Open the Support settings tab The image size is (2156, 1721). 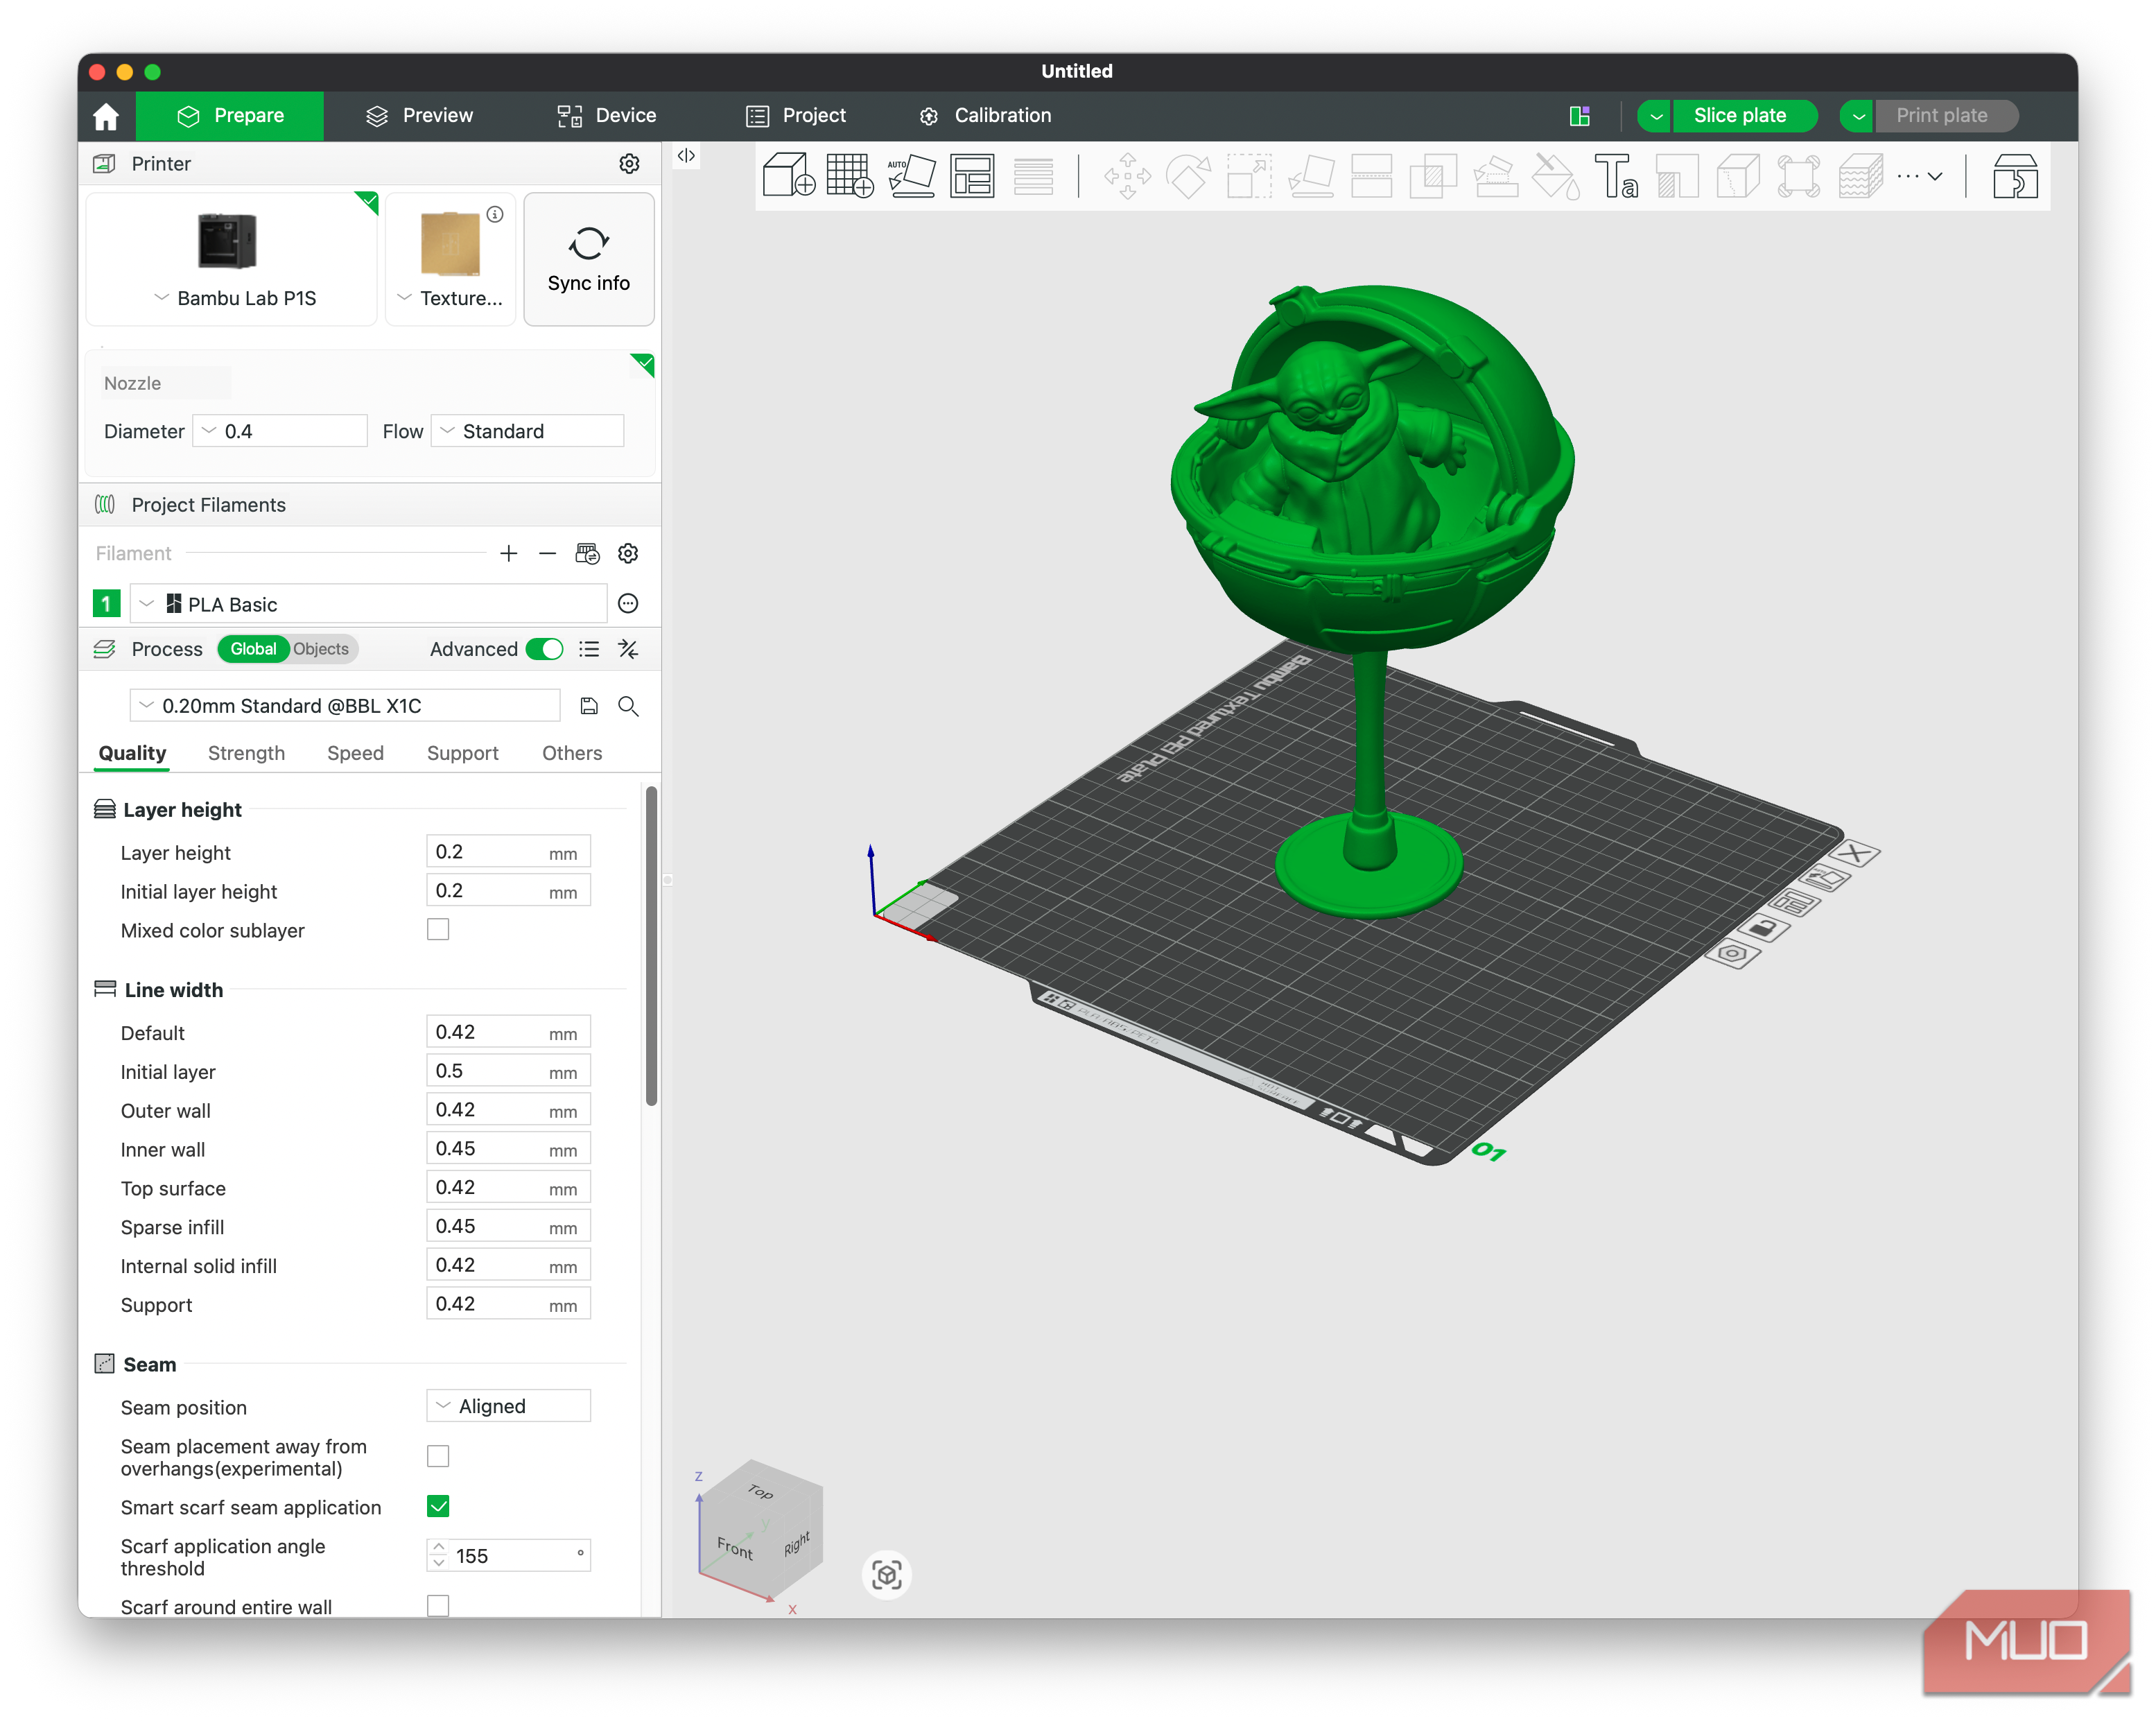462,753
